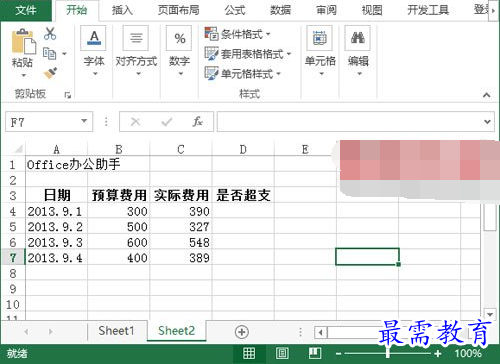Open clipboard pane dialog launcher
This screenshot has height=364, width=500.
(68, 95)
